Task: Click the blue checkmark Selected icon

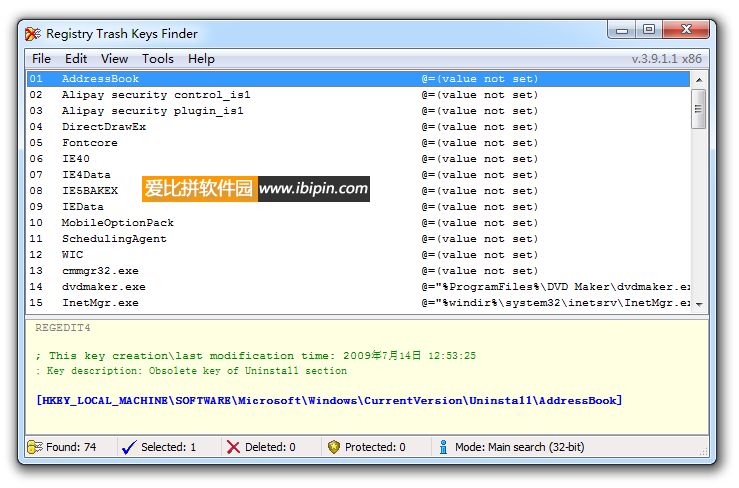Action: (x=129, y=447)
